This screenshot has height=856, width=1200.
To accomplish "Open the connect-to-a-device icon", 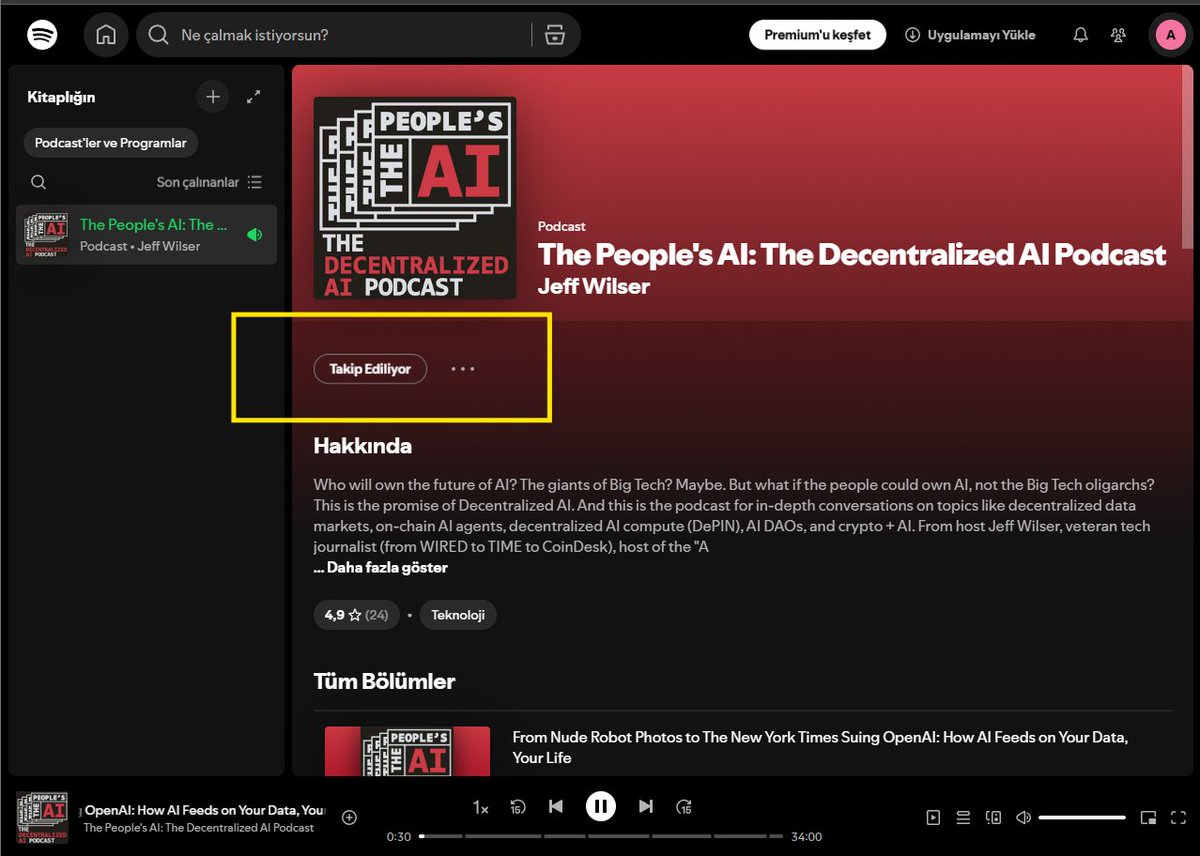I will point(993,818).
